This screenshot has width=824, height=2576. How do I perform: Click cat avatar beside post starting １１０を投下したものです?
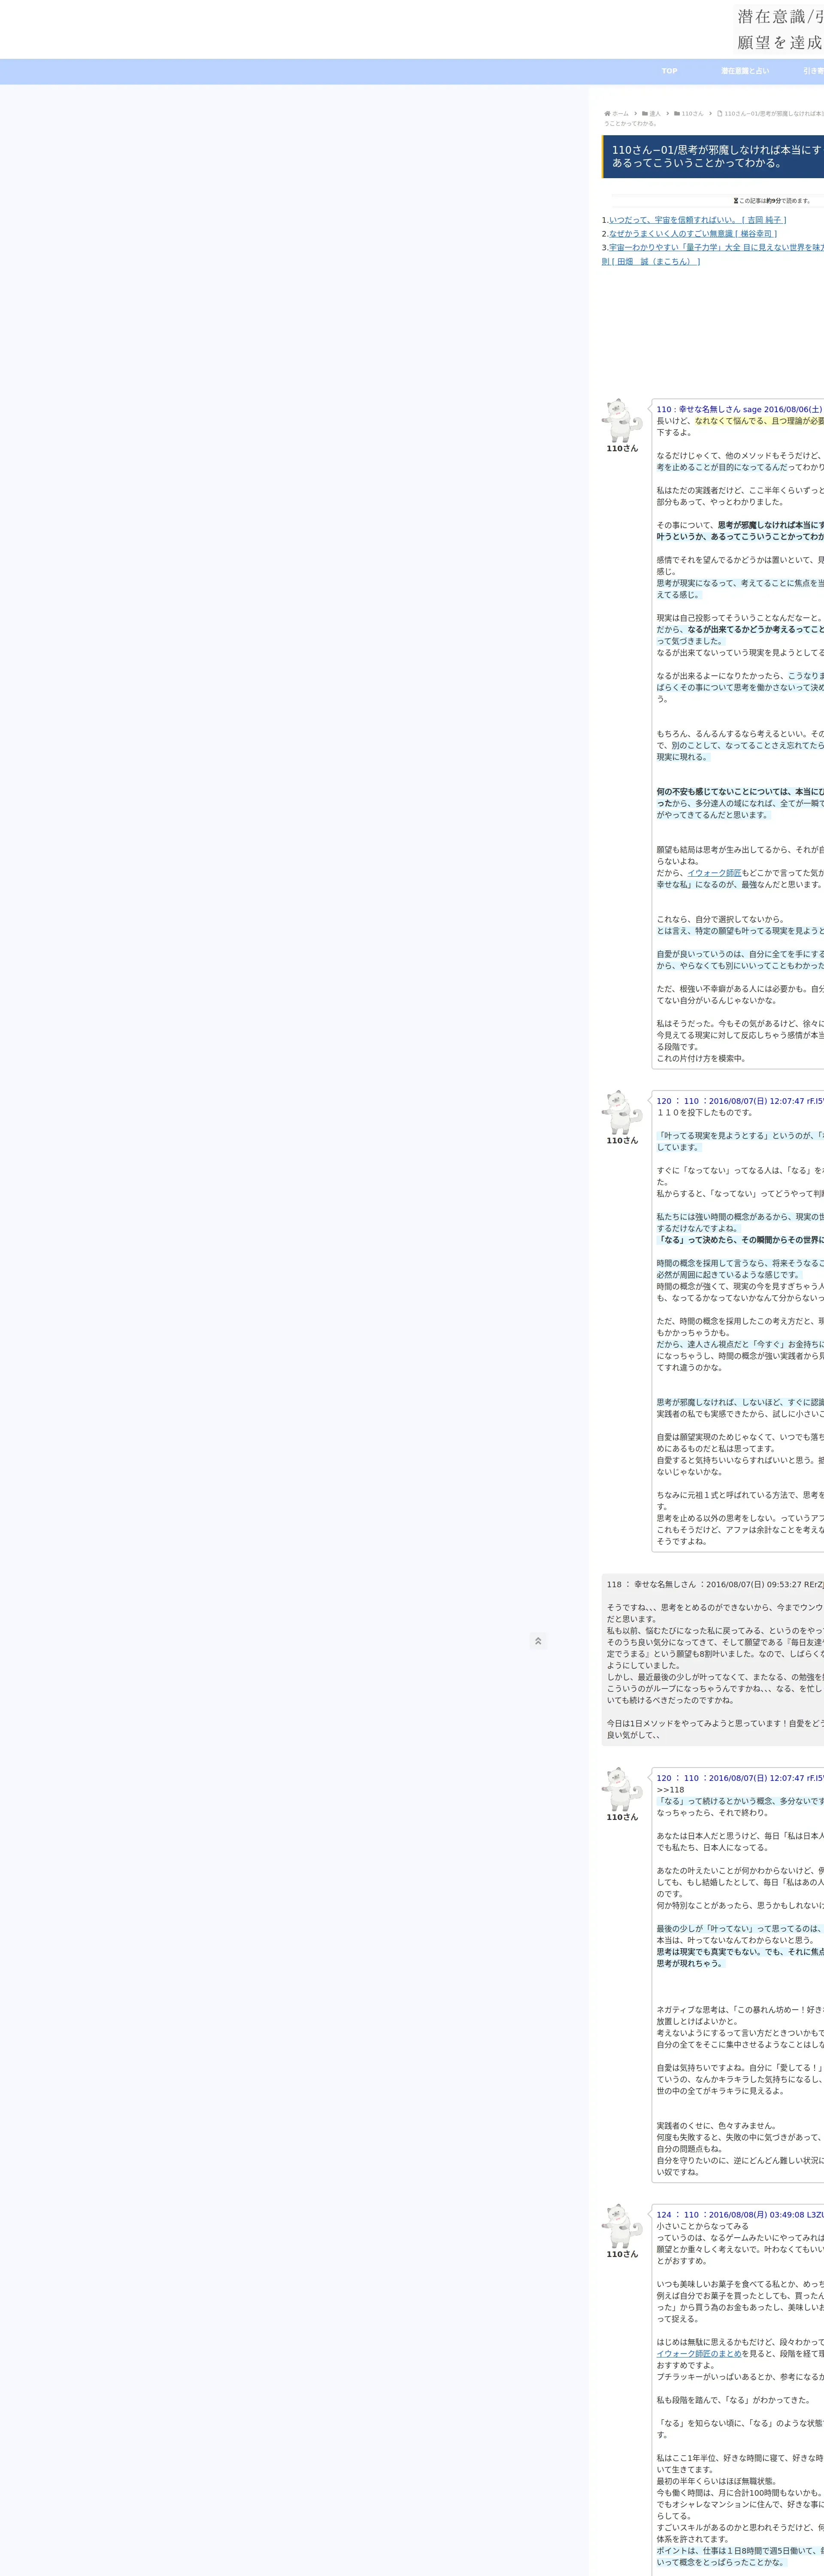[x=622, y=1112]
